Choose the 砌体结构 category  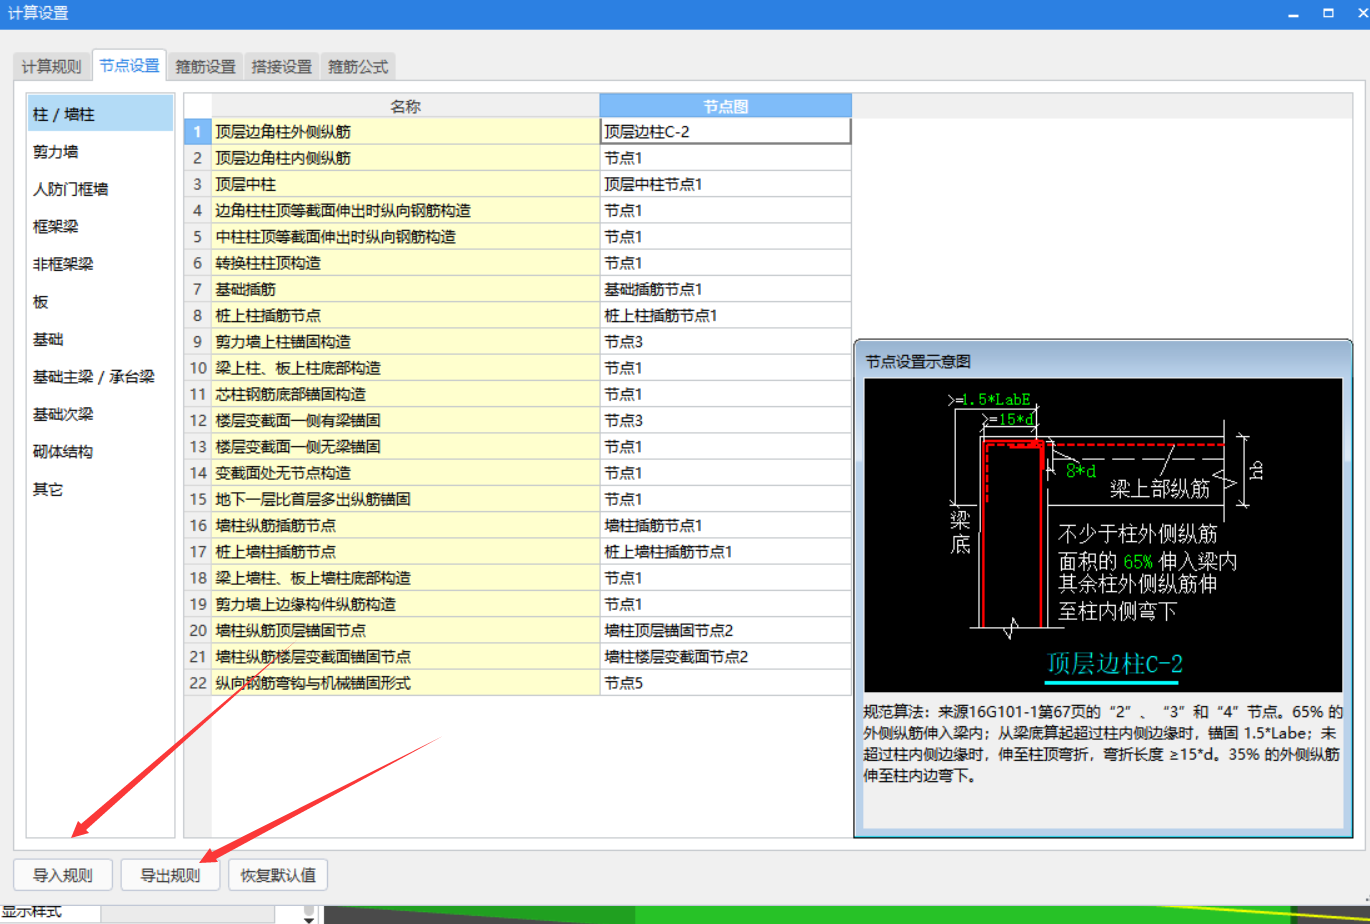pyautogui.click(x=100, y=452)
